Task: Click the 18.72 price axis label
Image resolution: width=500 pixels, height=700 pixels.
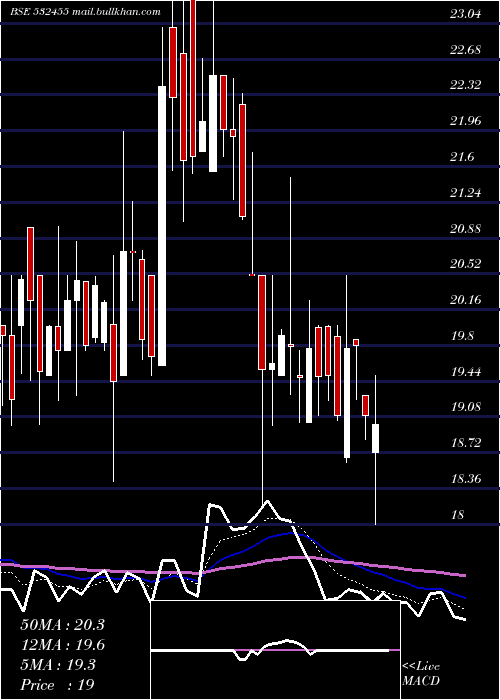Action: click(x=466, y=443)
